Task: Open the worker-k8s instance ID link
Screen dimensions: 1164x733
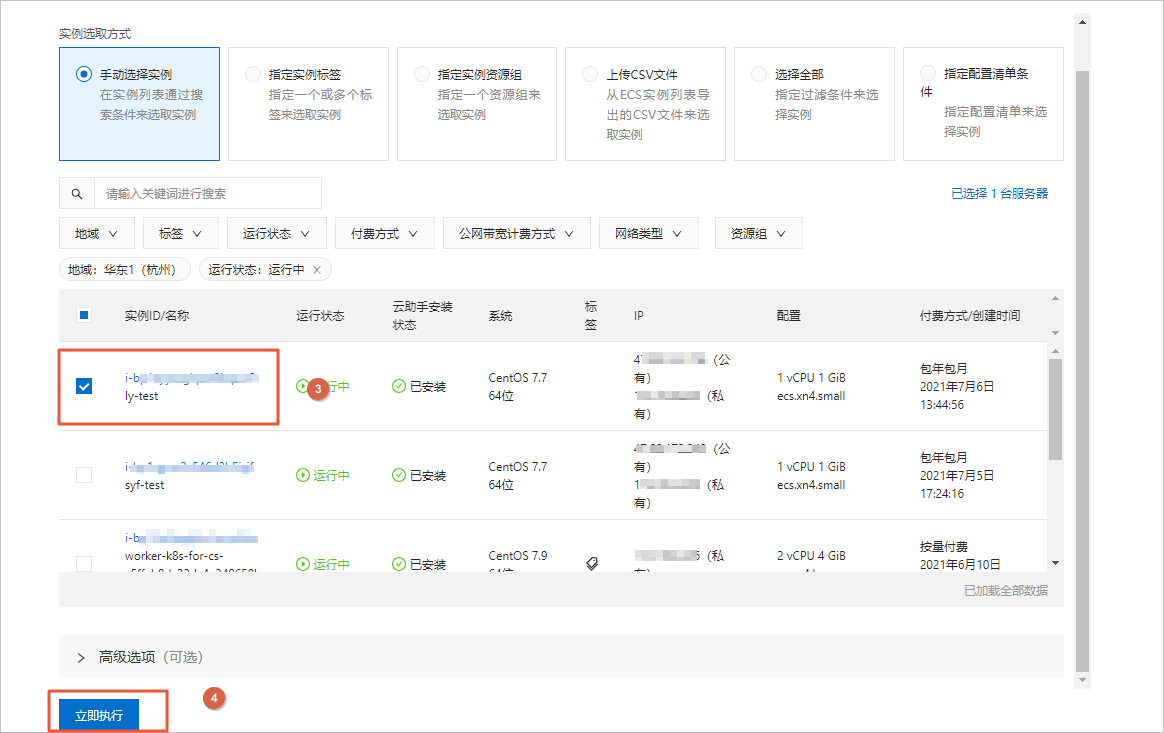Action: pyautogui.click(x=191, y=538)
